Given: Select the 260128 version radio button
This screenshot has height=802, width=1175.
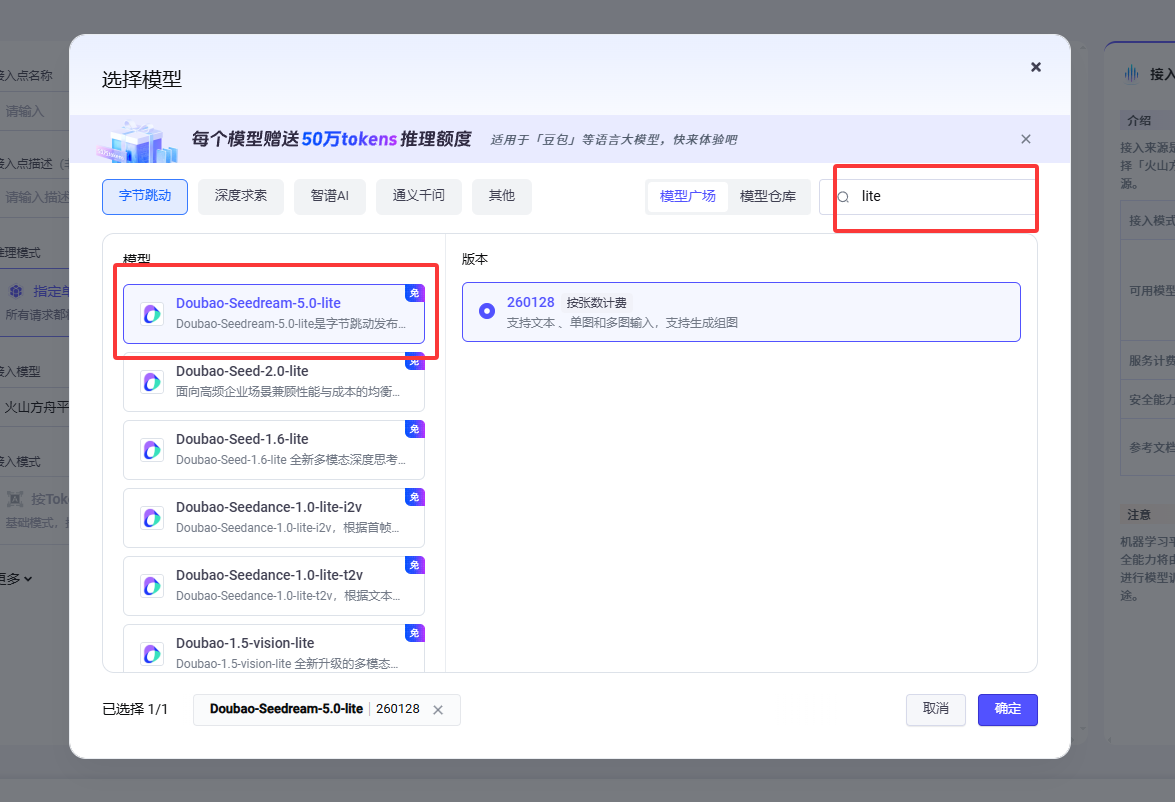Looking at the screenshot, I should pos(487,311).
